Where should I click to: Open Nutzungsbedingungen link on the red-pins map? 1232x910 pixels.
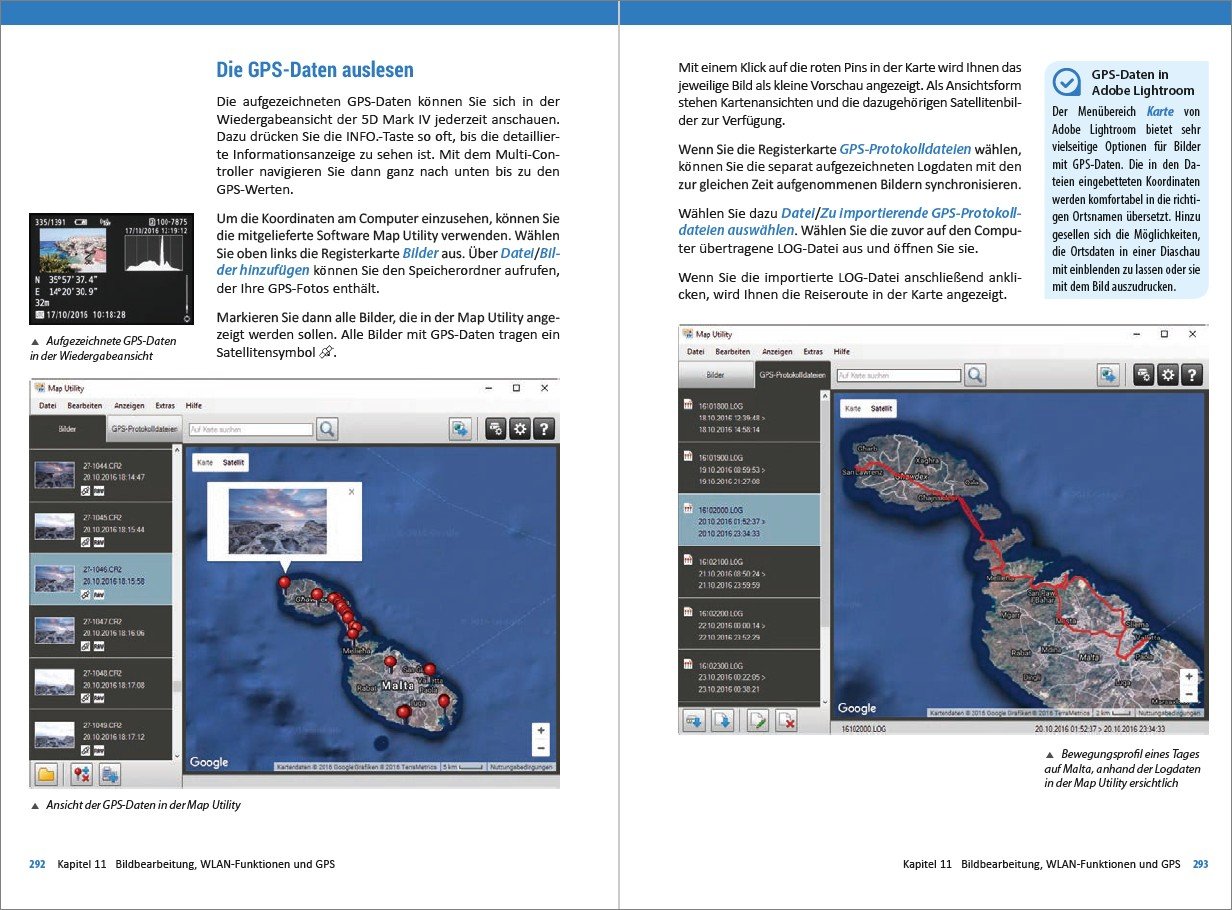tap(521, 767)
